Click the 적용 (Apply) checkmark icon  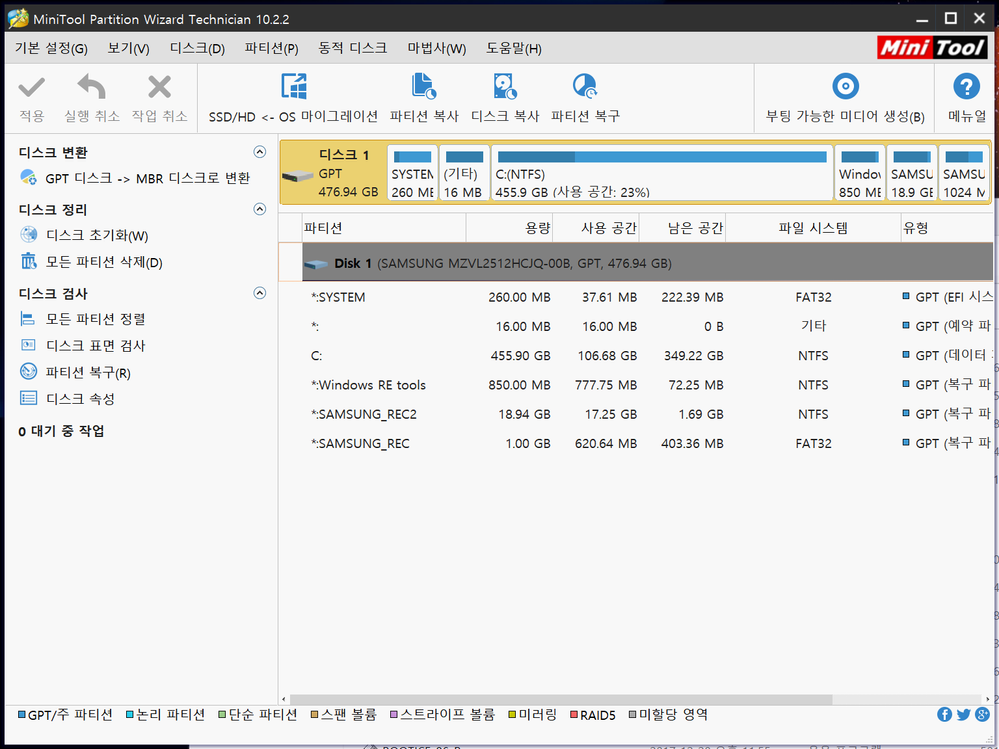pos(31,87)
